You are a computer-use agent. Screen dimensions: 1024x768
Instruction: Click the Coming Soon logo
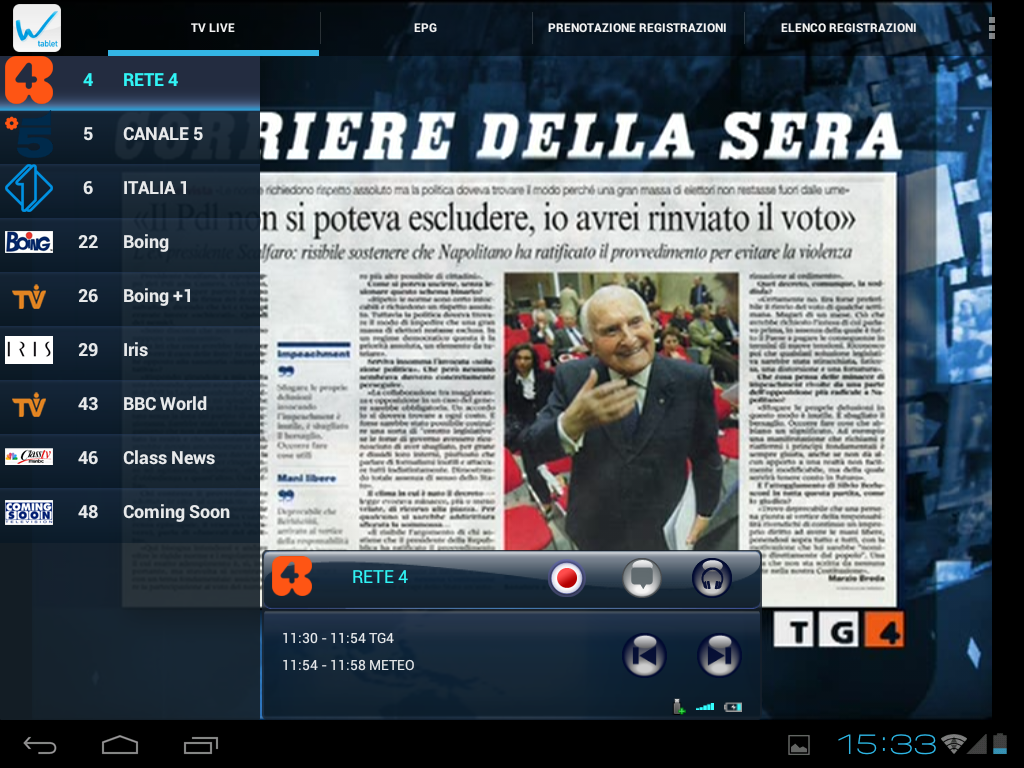[x=29, y=513]
